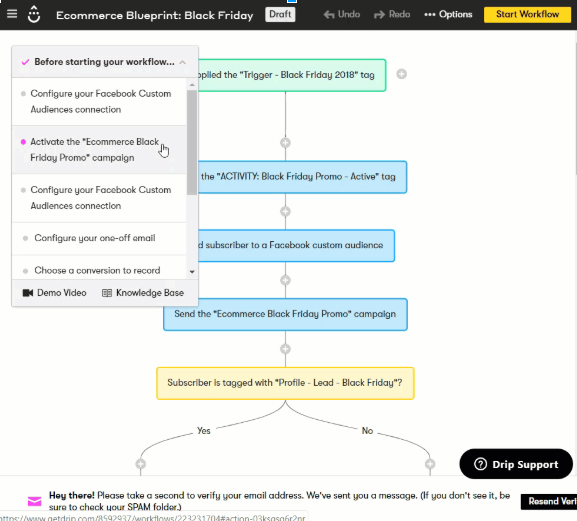
Task: Undo the last workflow change
Action: [342, 14]
